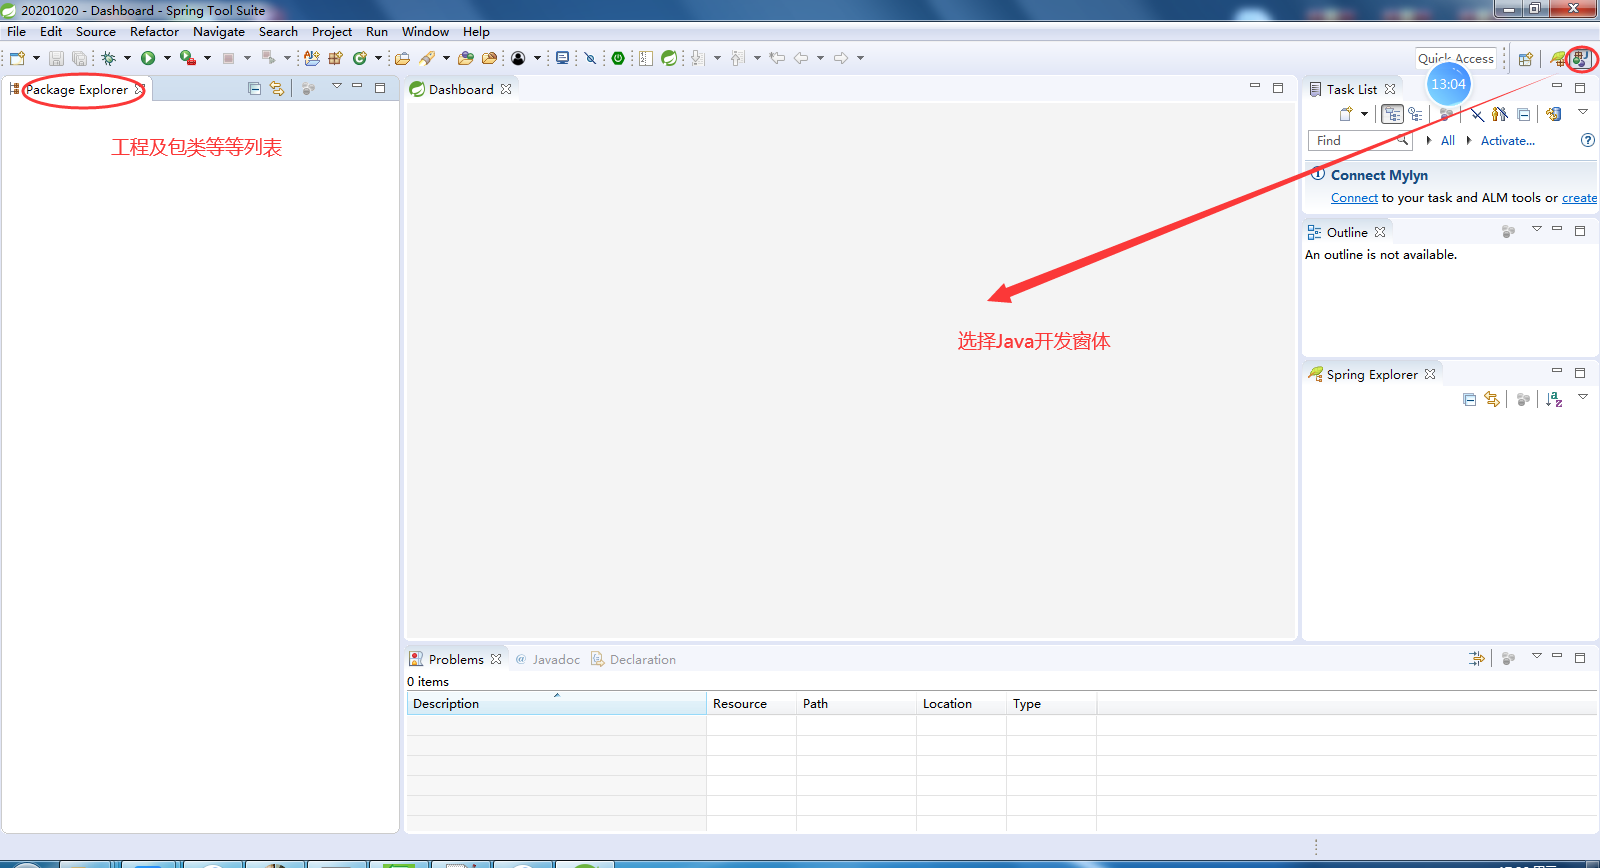Collapse All in Package Explorer
The width and height of the screenshot is (1600, 868).
pyautogui.click(x=254, y=89)
